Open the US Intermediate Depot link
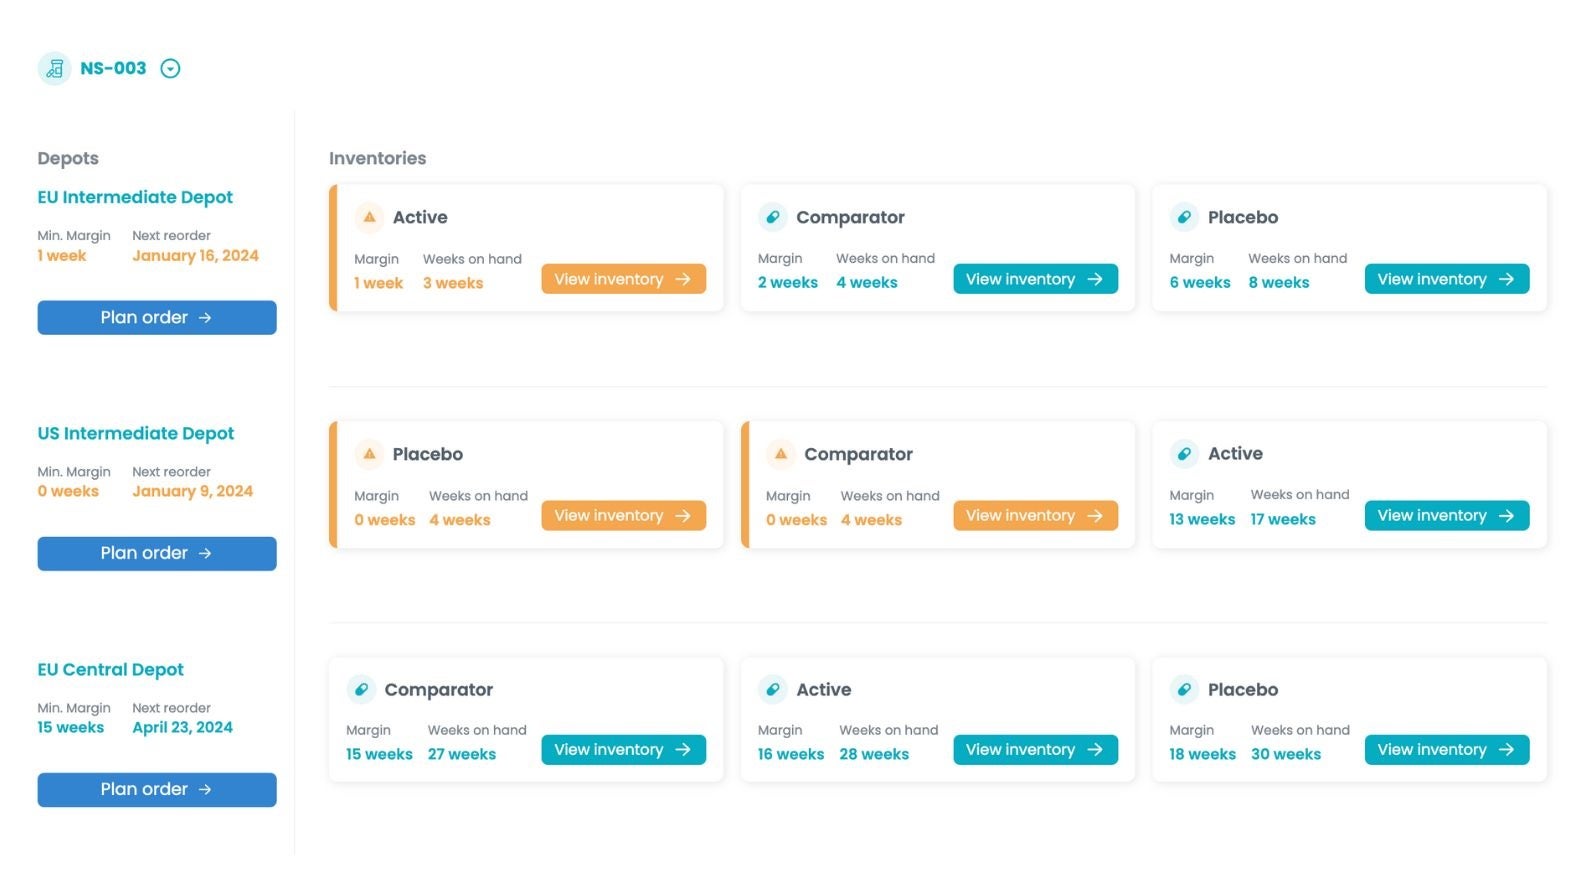Screen dimensions: 1574x886 (x=136, y=434)
